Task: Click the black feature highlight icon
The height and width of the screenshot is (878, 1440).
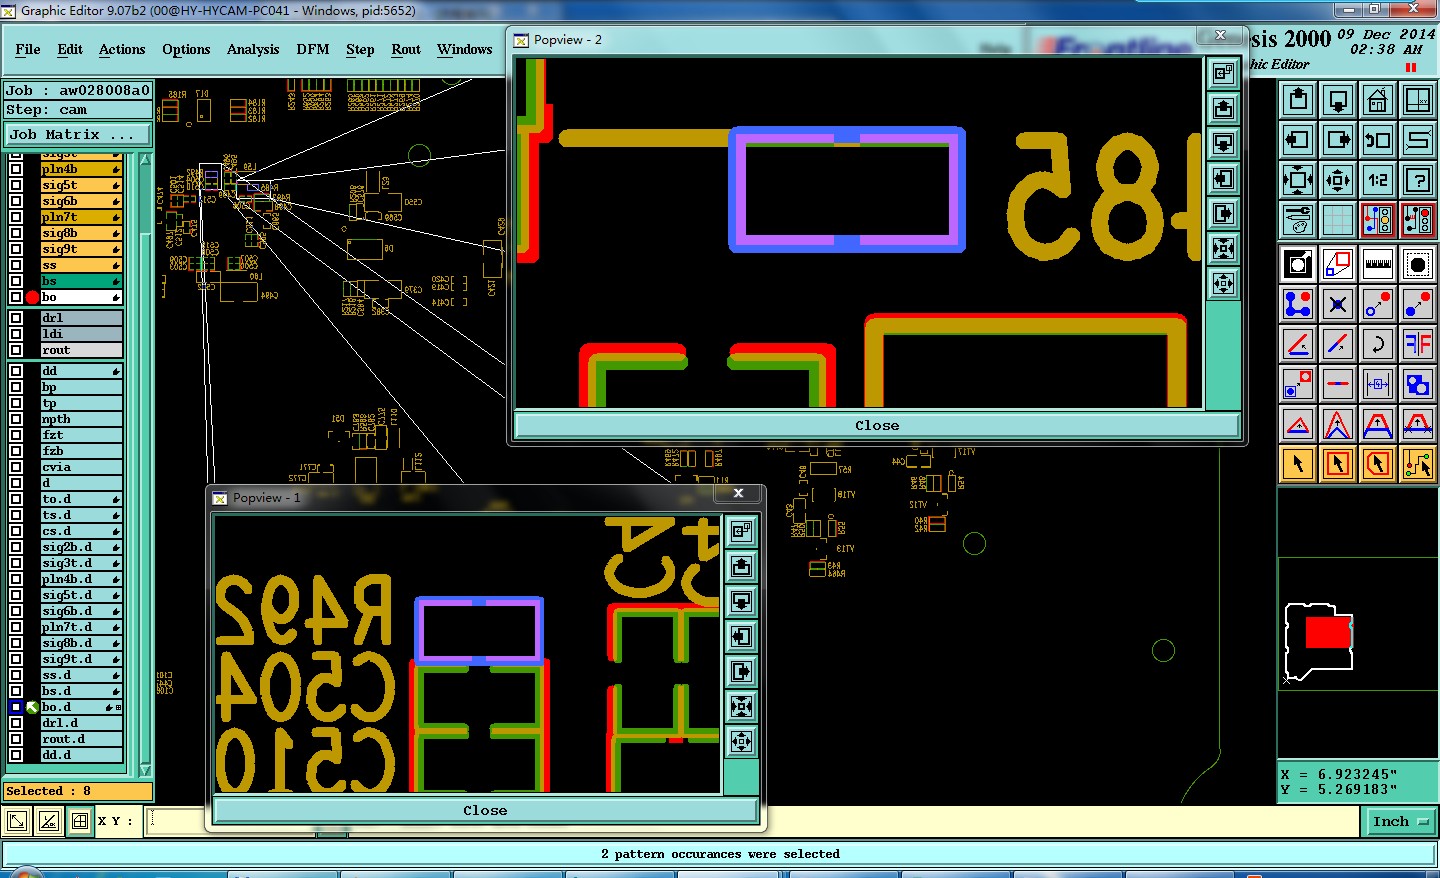Action: click(x=1298, y=264)
